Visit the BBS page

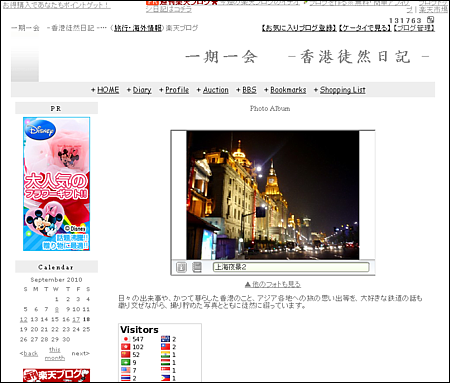pyautogui.click(x=249, y=90)
